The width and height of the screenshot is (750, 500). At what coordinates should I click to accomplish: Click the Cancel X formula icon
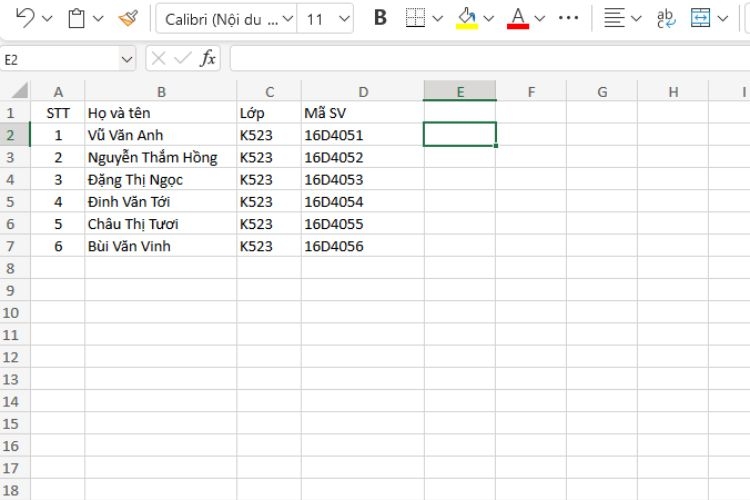(158, 59)
